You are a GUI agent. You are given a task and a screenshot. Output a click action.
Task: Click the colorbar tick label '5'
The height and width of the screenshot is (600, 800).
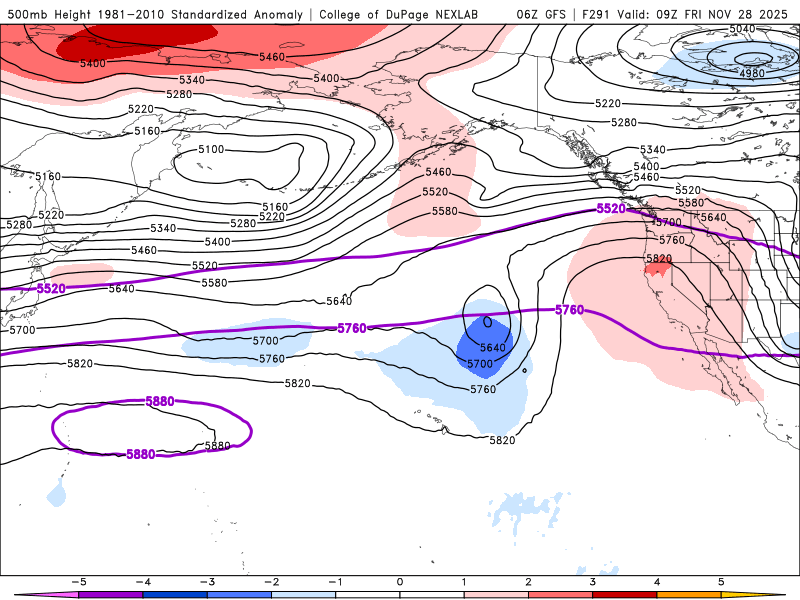(721, 582)
